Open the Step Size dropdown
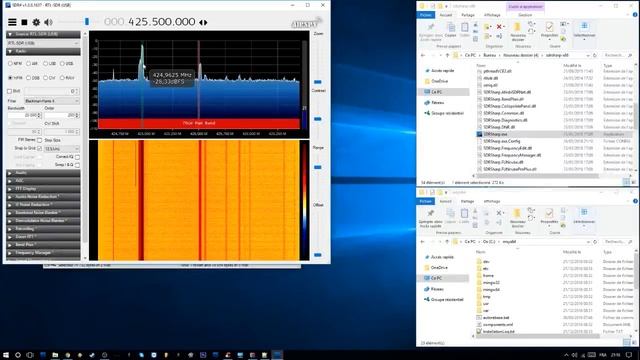 (x=62, y=149)
